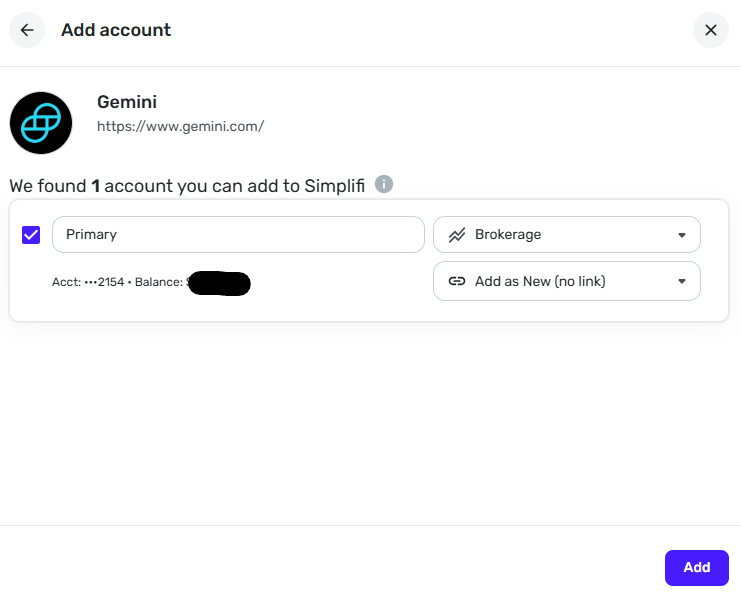
Task: Expand the Add as New dropdown arrow
Action: pyautogui.click(x=682, y=281)
